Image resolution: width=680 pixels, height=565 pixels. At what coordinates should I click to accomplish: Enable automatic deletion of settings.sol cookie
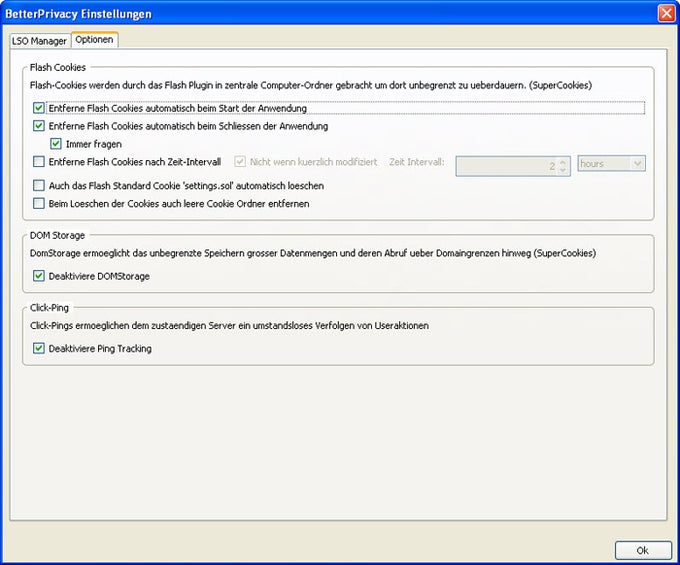click(39, 186)
